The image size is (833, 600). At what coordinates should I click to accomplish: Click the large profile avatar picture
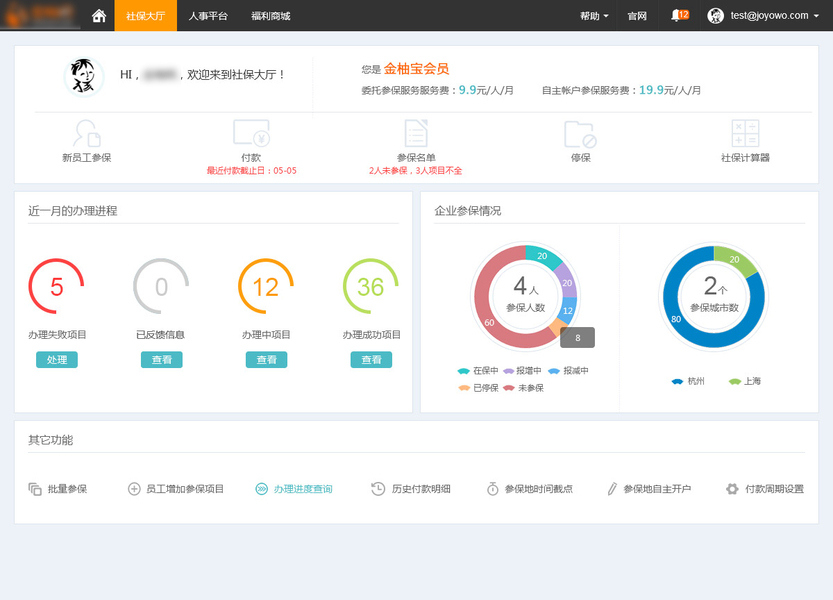click(84, 77)
